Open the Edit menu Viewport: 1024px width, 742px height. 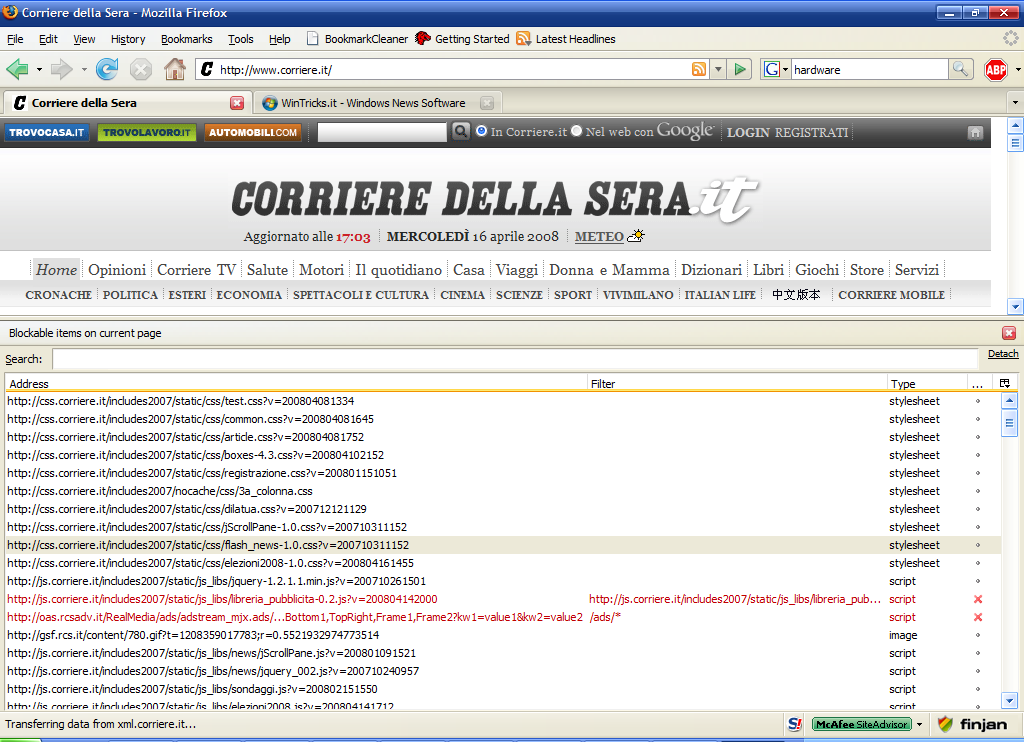48,39
